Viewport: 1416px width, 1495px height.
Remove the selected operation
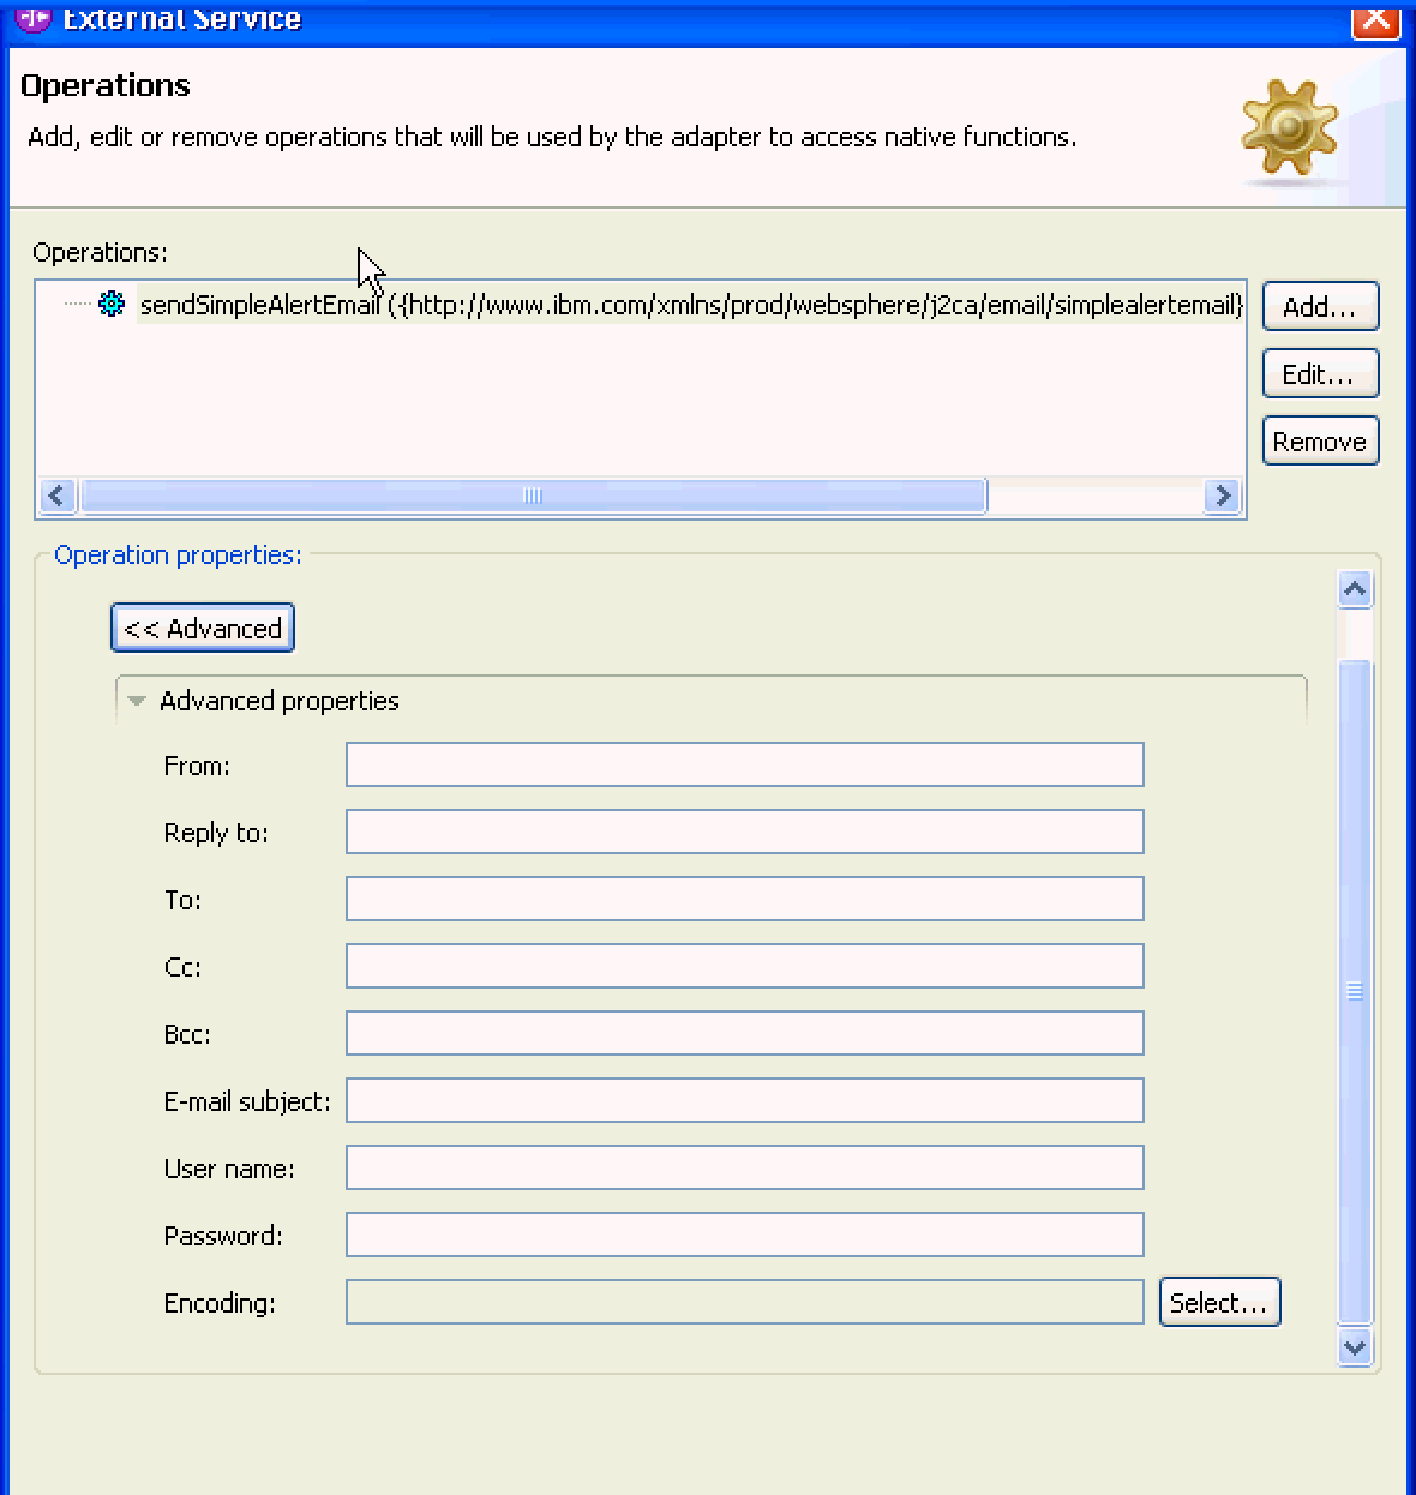(x=1320, y=441)
